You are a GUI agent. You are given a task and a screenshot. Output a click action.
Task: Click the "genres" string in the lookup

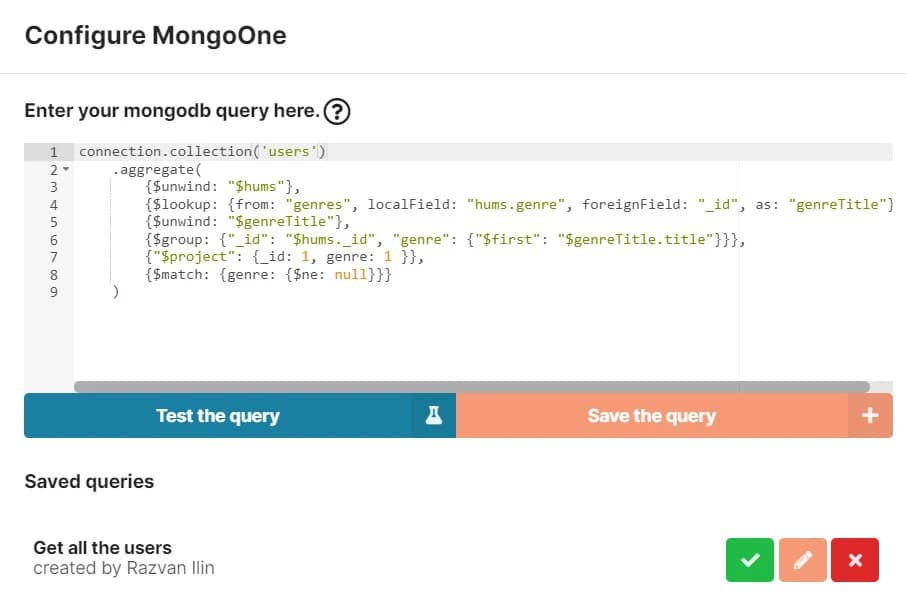coord(318,204)
